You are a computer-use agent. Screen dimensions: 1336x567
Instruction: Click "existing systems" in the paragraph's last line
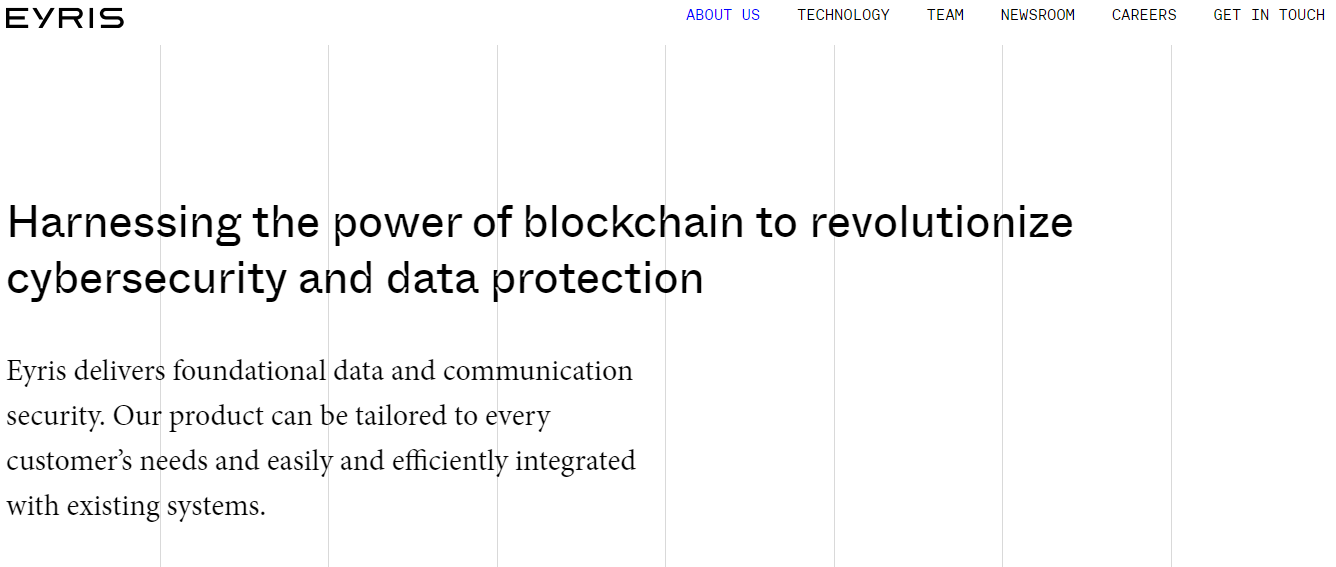[165, 506]
